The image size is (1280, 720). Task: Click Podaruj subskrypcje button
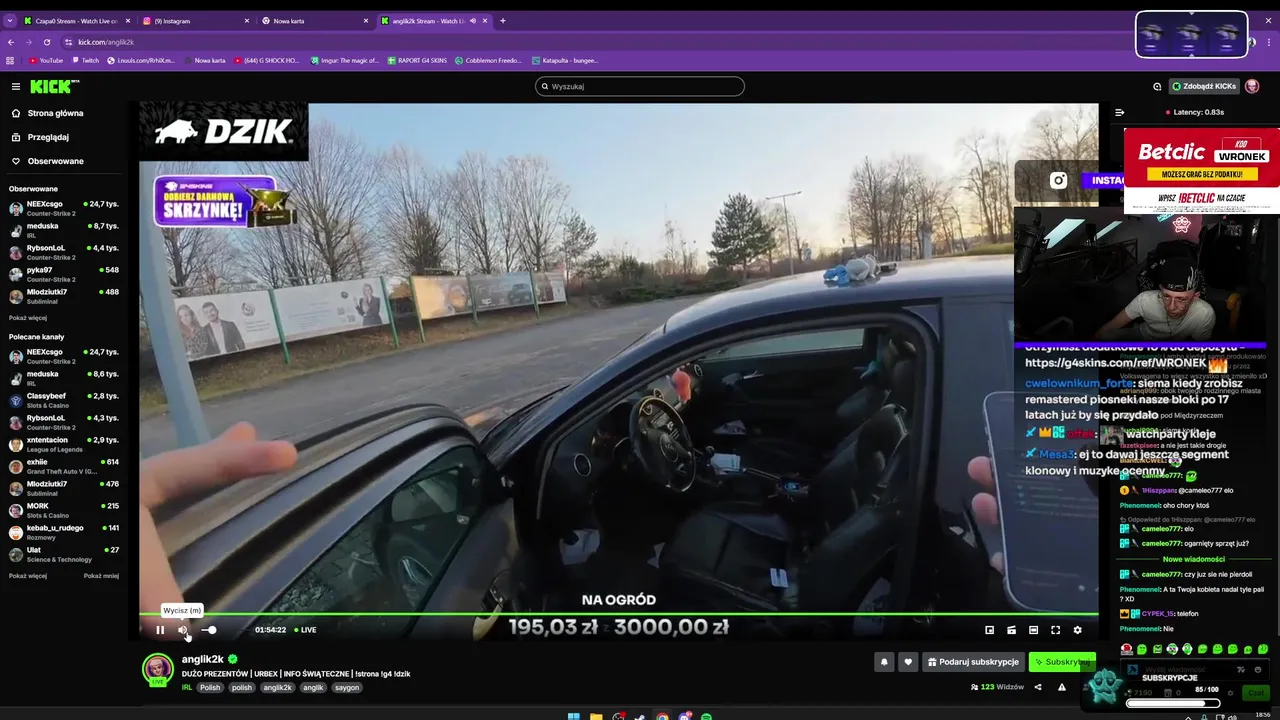(x=973, y=662)
